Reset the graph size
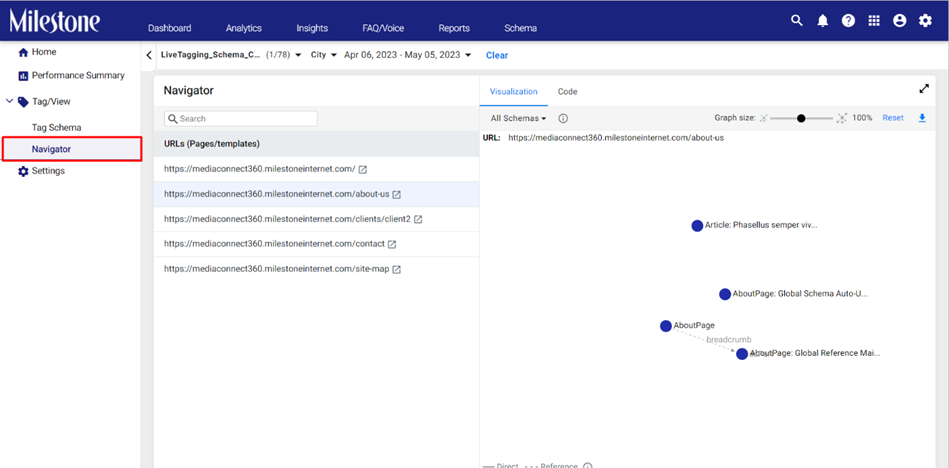This screenshot has height=468, width=949. tap(893, 118)
